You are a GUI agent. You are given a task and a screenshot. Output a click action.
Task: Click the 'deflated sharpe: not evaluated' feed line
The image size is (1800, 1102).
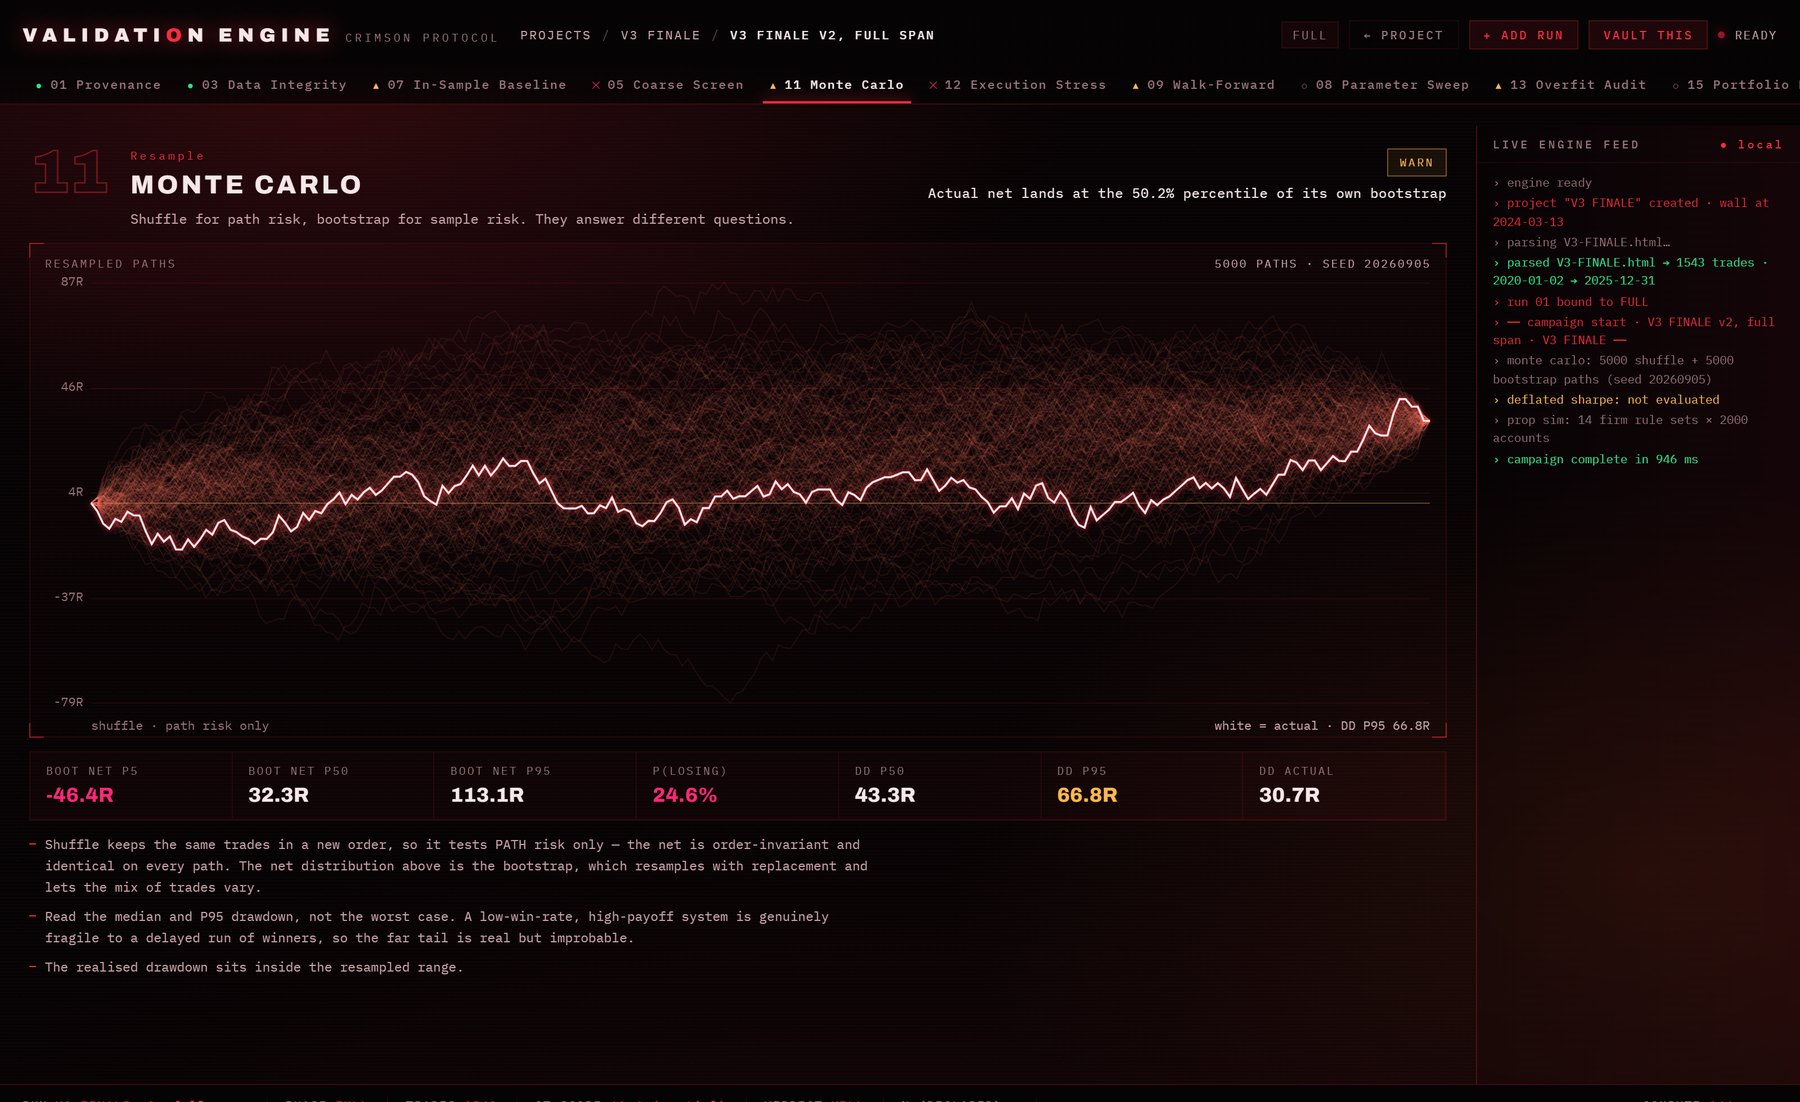pos(1607,399)
